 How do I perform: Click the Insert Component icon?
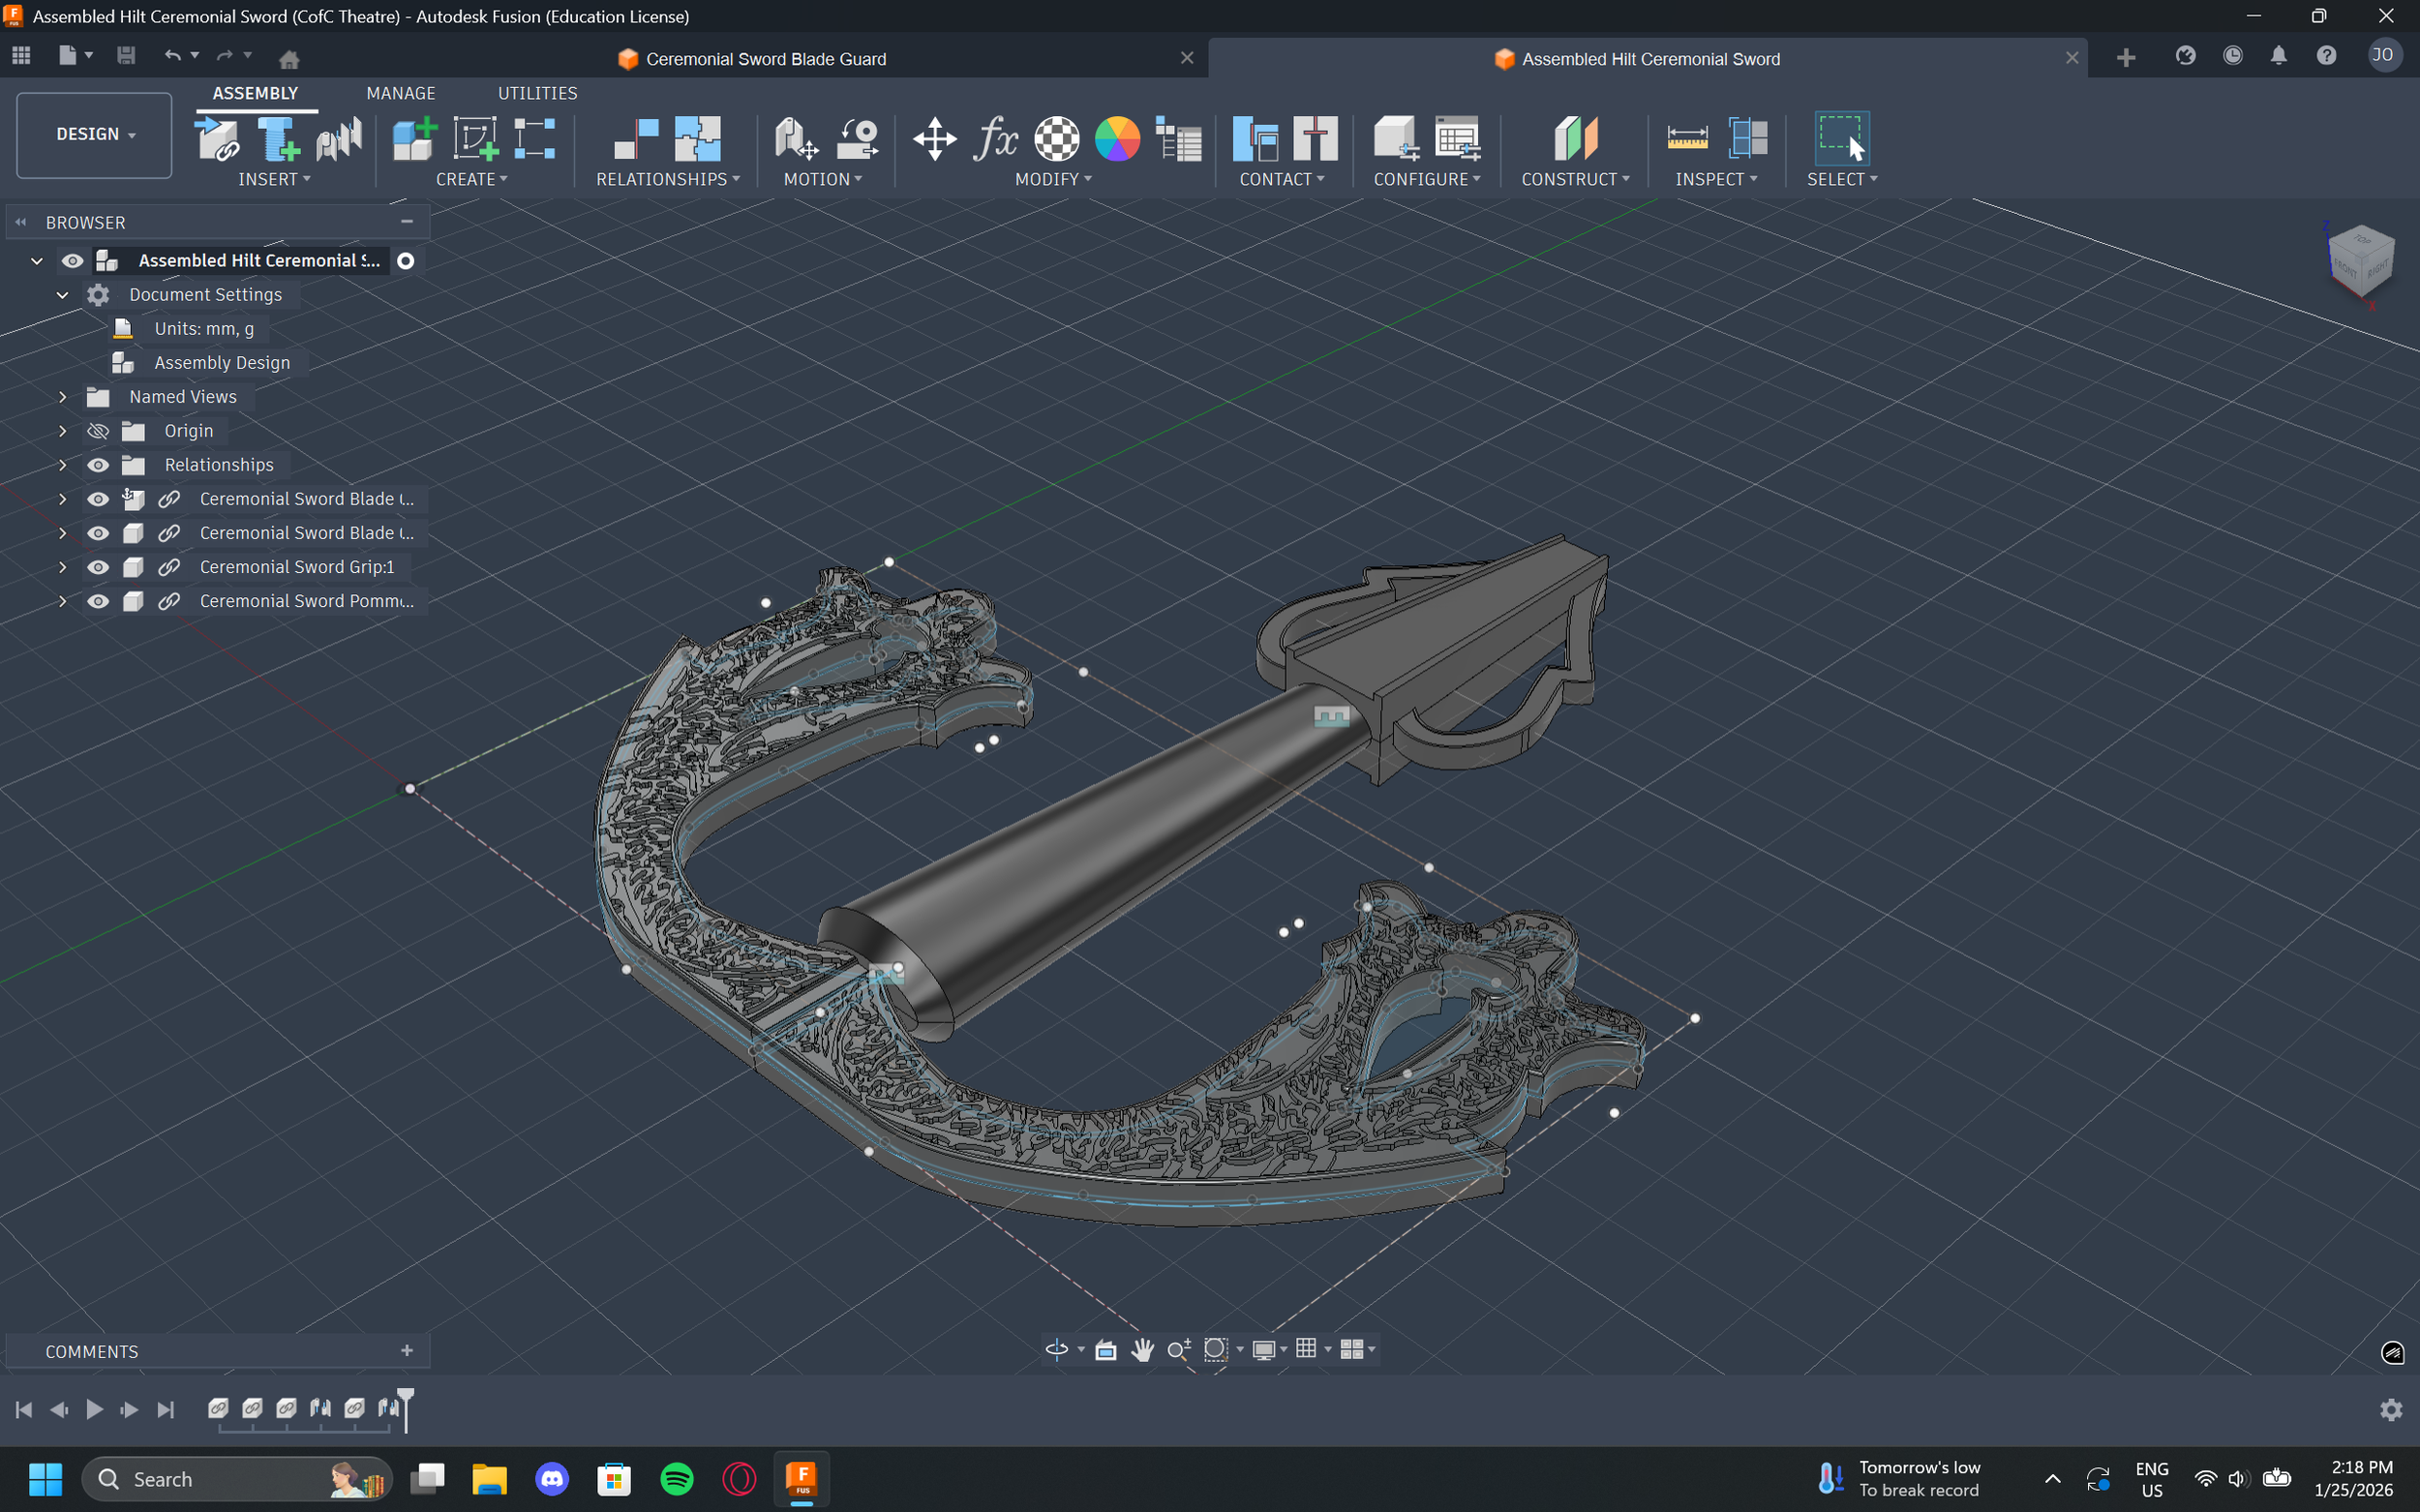coord(218,138)
